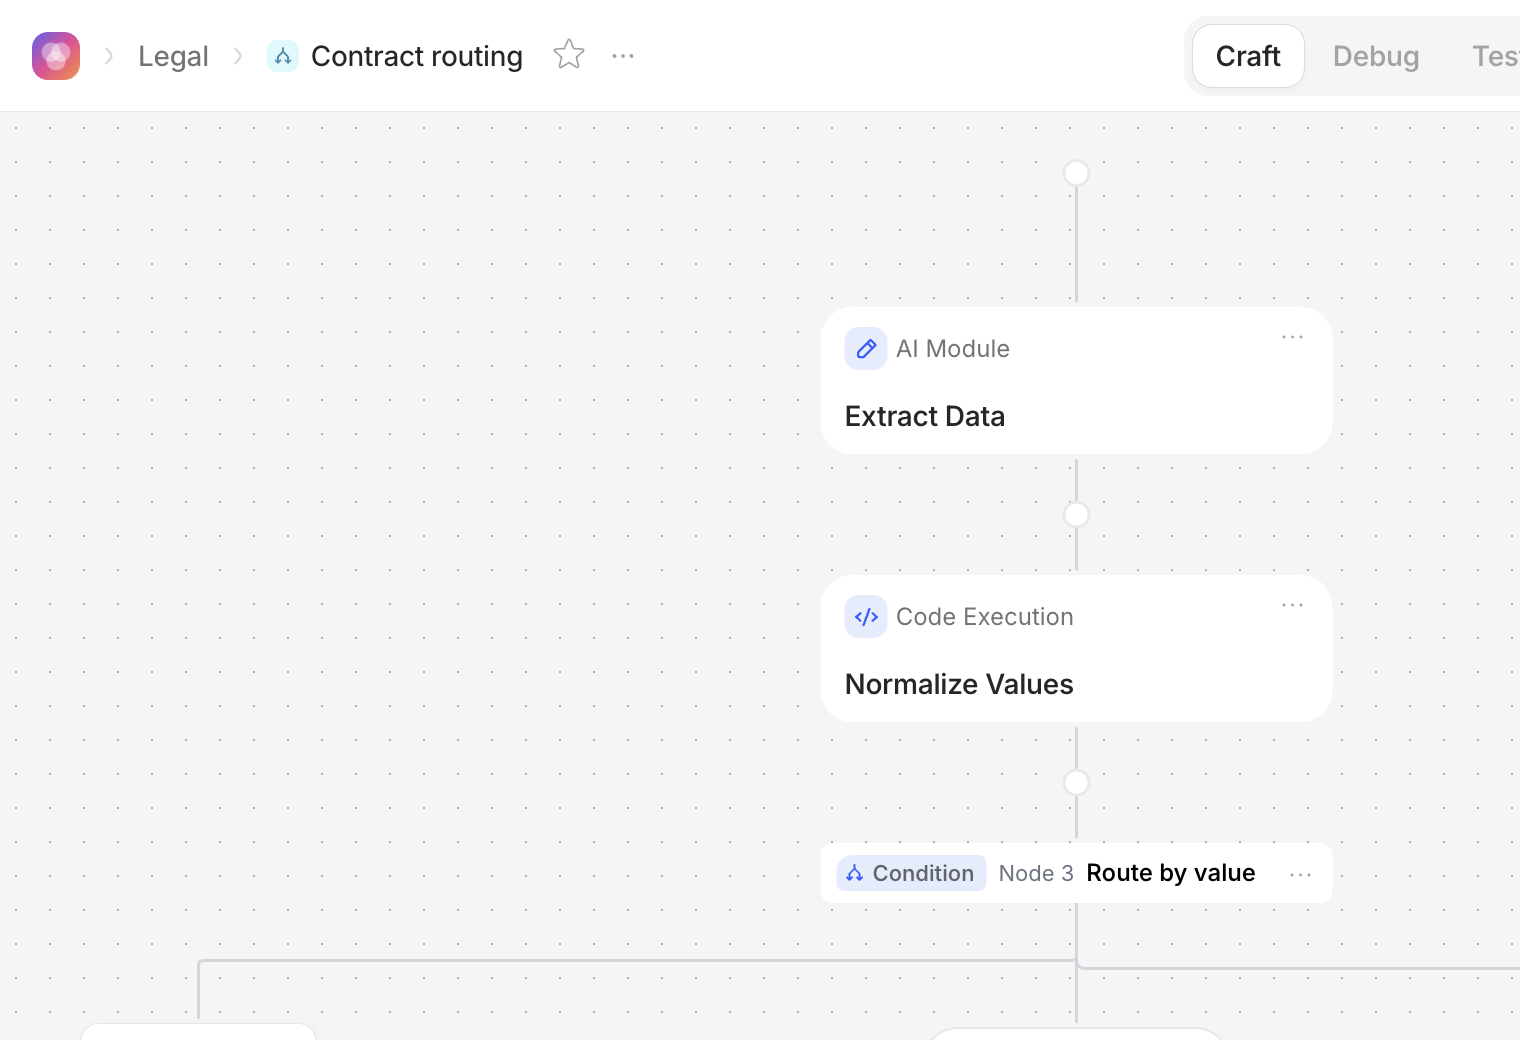Viewport: 1520px width, 1040px height.
Task: Click breadcrumb chevron before Legal
Action: 109,56
